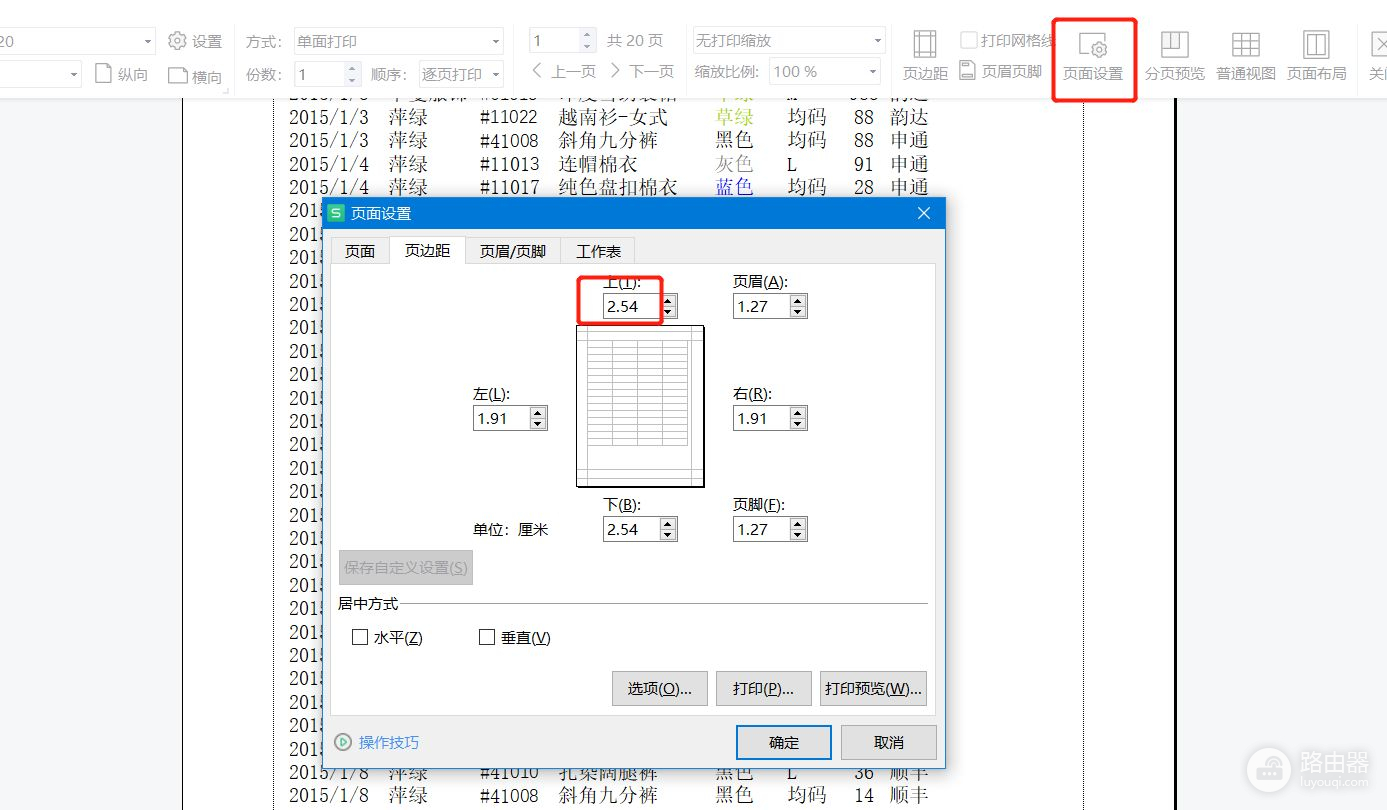This screenshot has width=1387, height=810.
Task: Enable 打印网格线 checkbox
Action: click(969, 40)
